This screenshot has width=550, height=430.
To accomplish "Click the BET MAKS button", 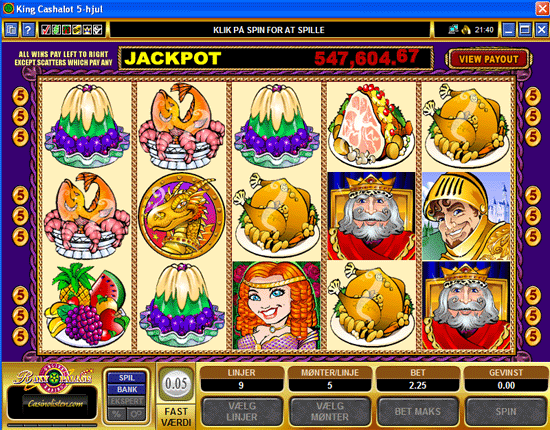I will [418, 412].
